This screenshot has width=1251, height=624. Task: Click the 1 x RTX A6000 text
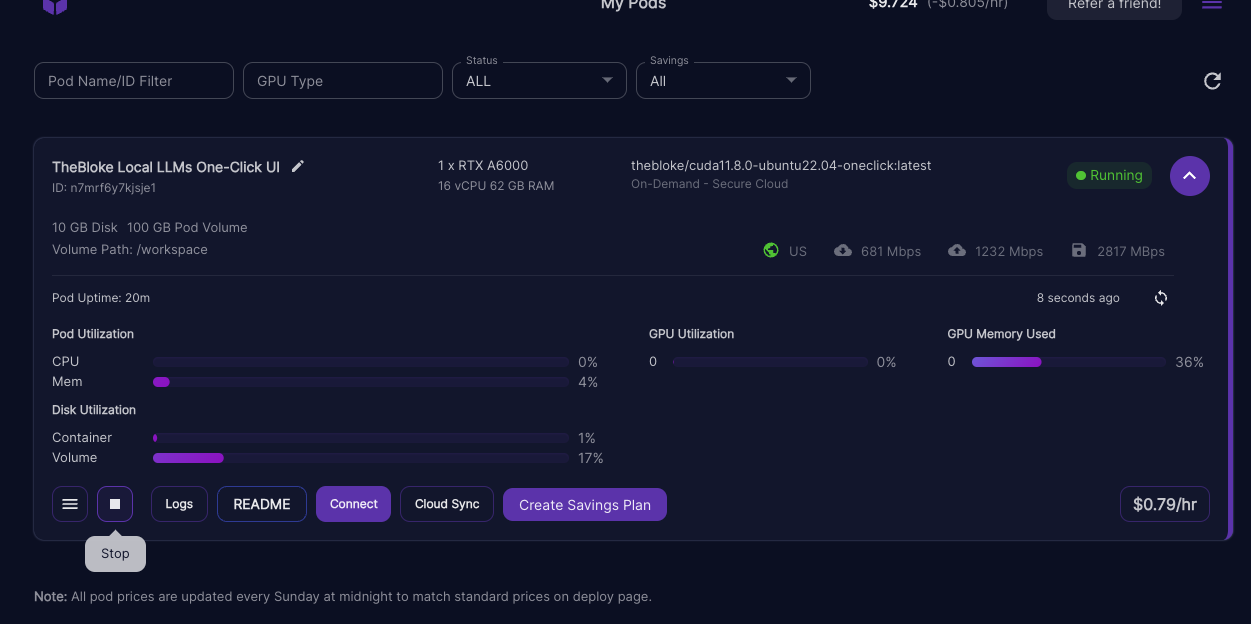coord(483,166)
